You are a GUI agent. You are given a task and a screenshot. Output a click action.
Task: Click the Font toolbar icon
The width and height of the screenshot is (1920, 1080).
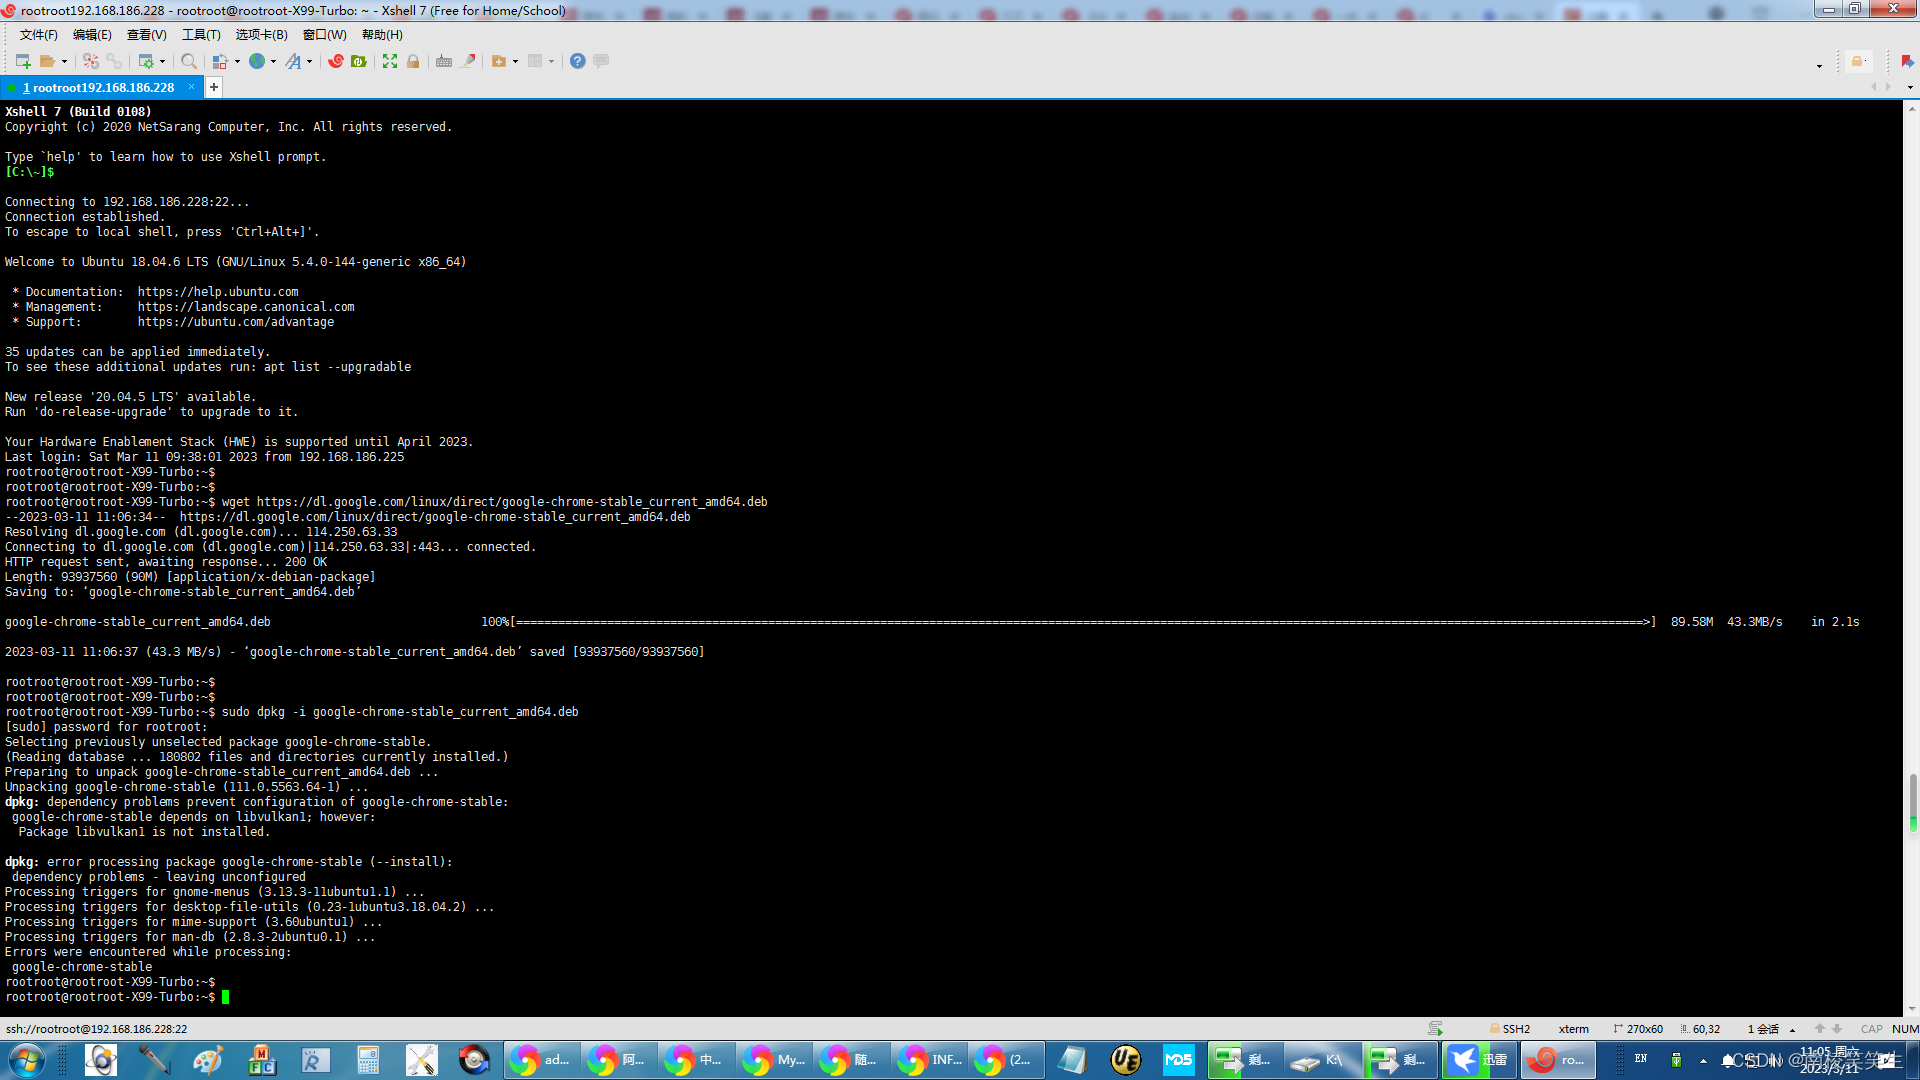(293, 61)
